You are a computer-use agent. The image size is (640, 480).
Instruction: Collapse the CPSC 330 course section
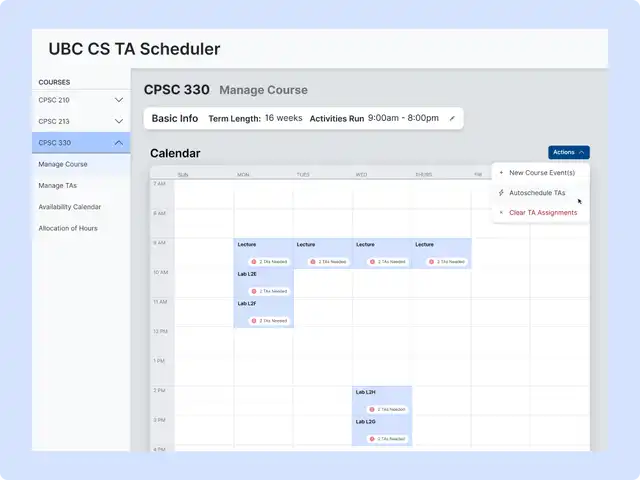(119, 143)
